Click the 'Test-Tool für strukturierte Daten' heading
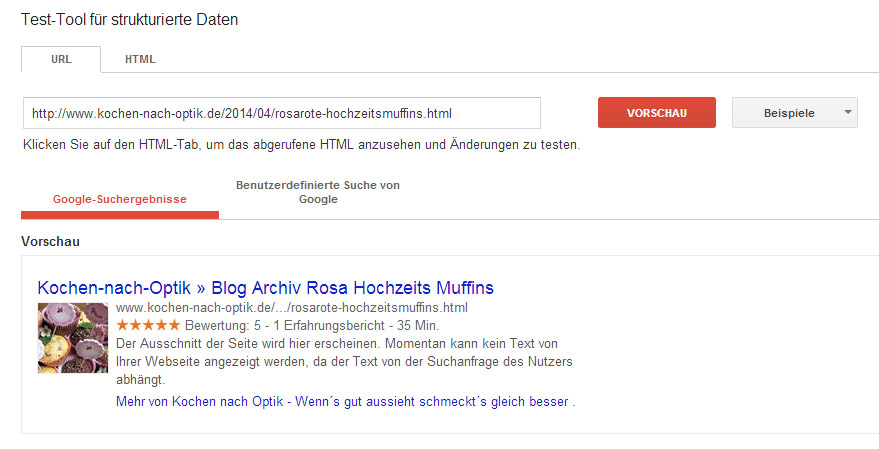The width and height of the screenshot is (879, 449). pyautogui.click(x=129, y=20)
